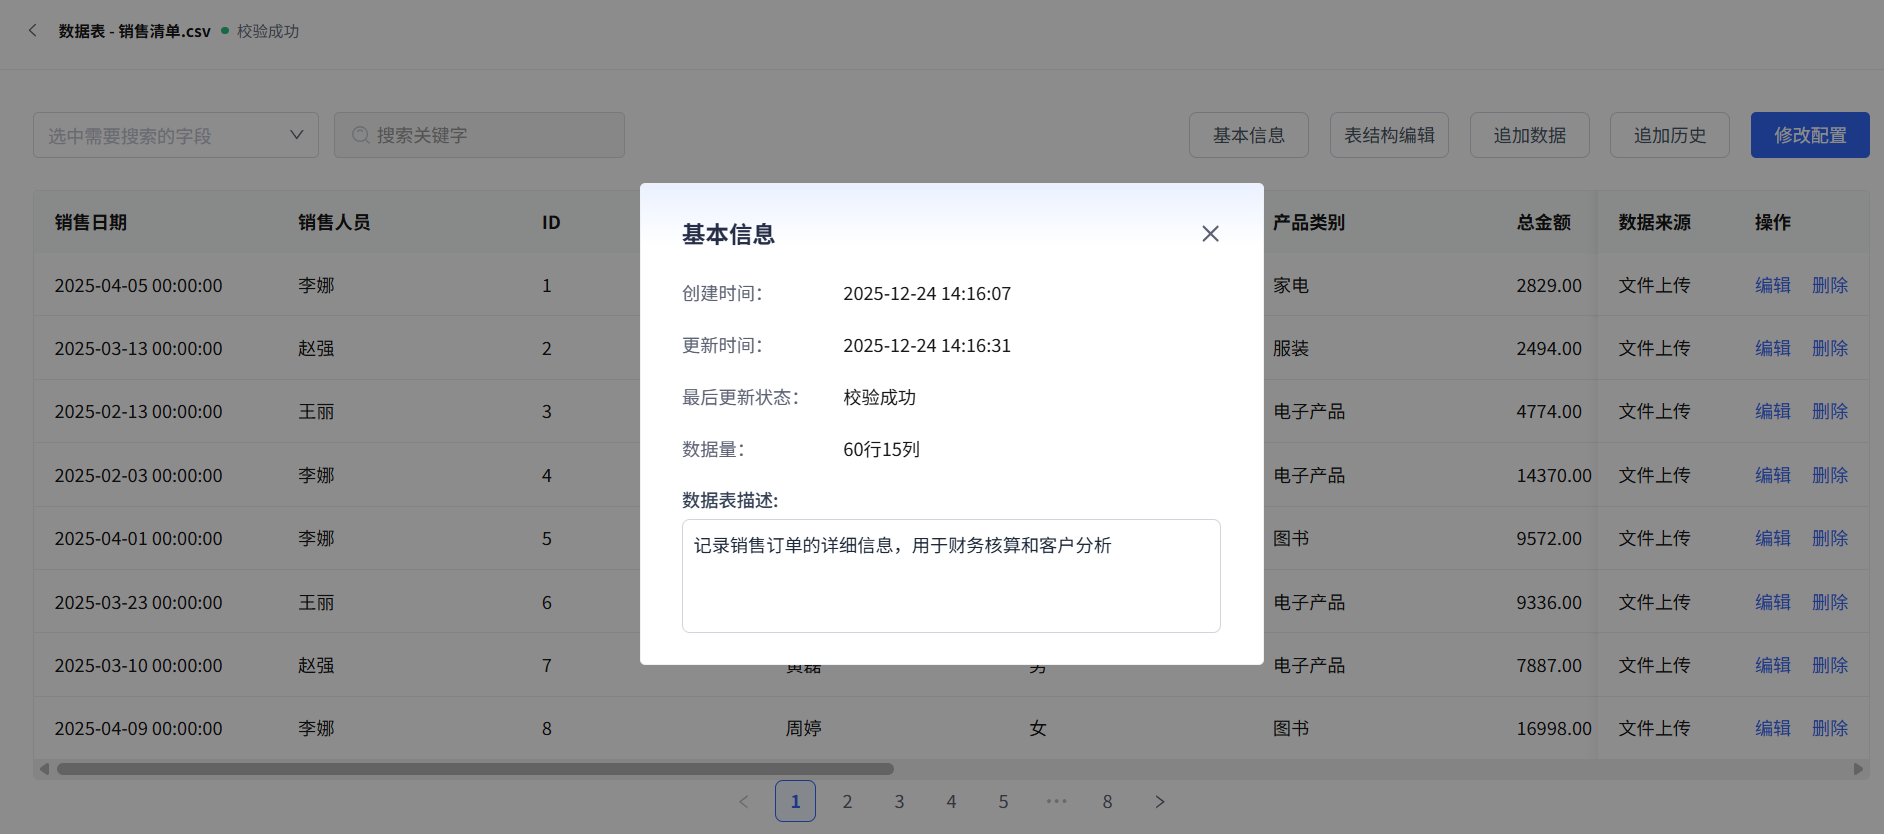This screenshot has height=834, width=1884.
Task: Click scrollbar right arrow
Action: (1858, 769)
